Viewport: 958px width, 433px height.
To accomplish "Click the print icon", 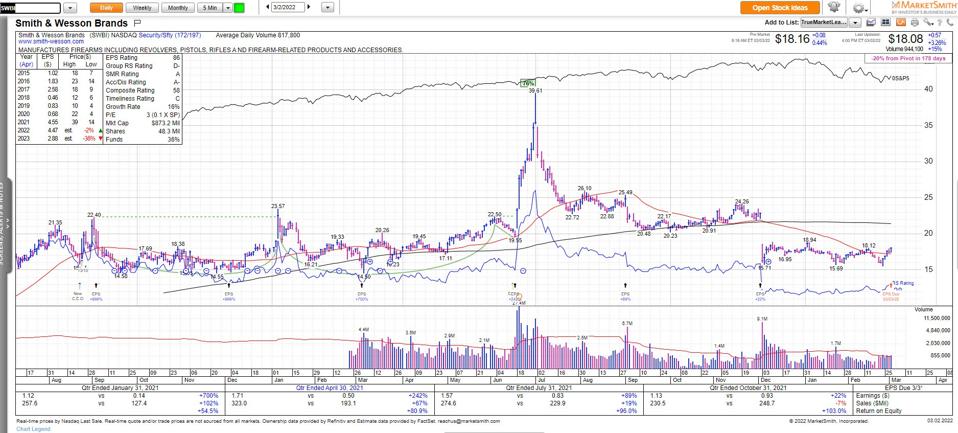I will (915, 21).
